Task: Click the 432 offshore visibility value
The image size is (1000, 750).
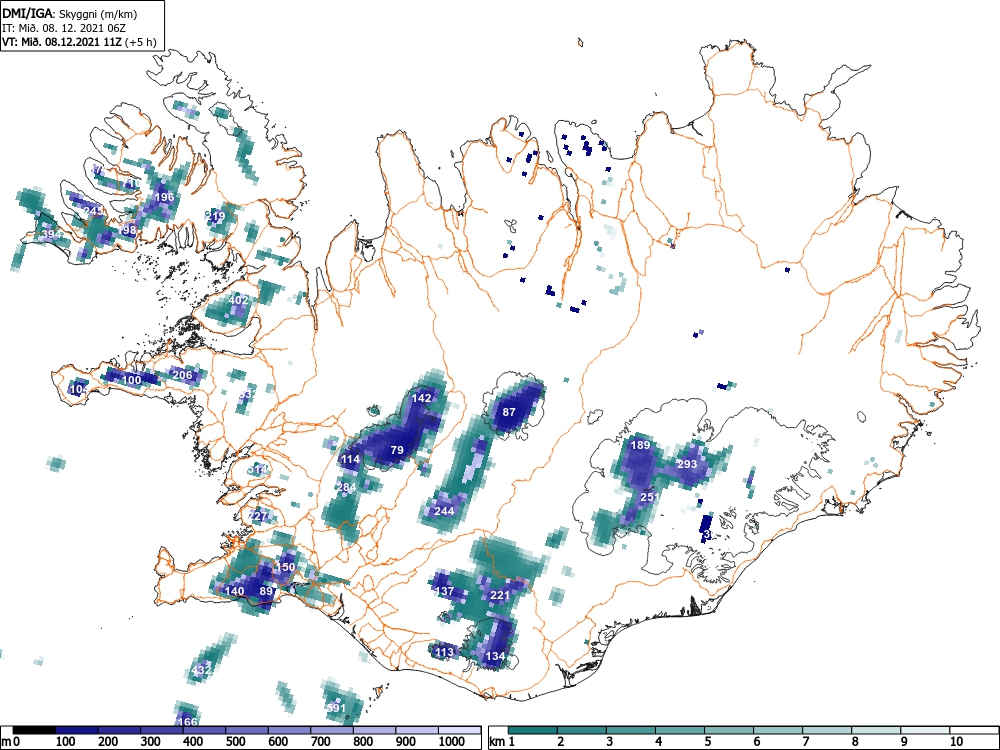Action: point(201,671)
